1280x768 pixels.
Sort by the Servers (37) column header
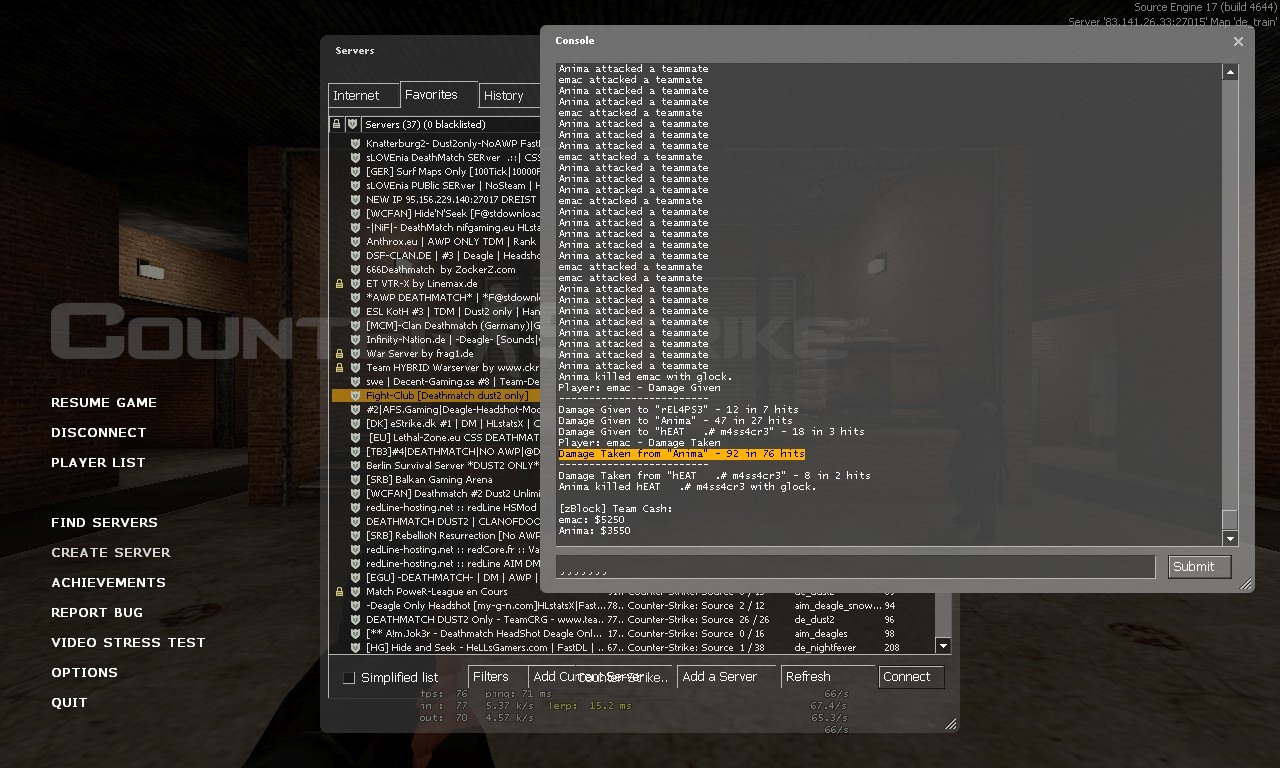point(451,125)
